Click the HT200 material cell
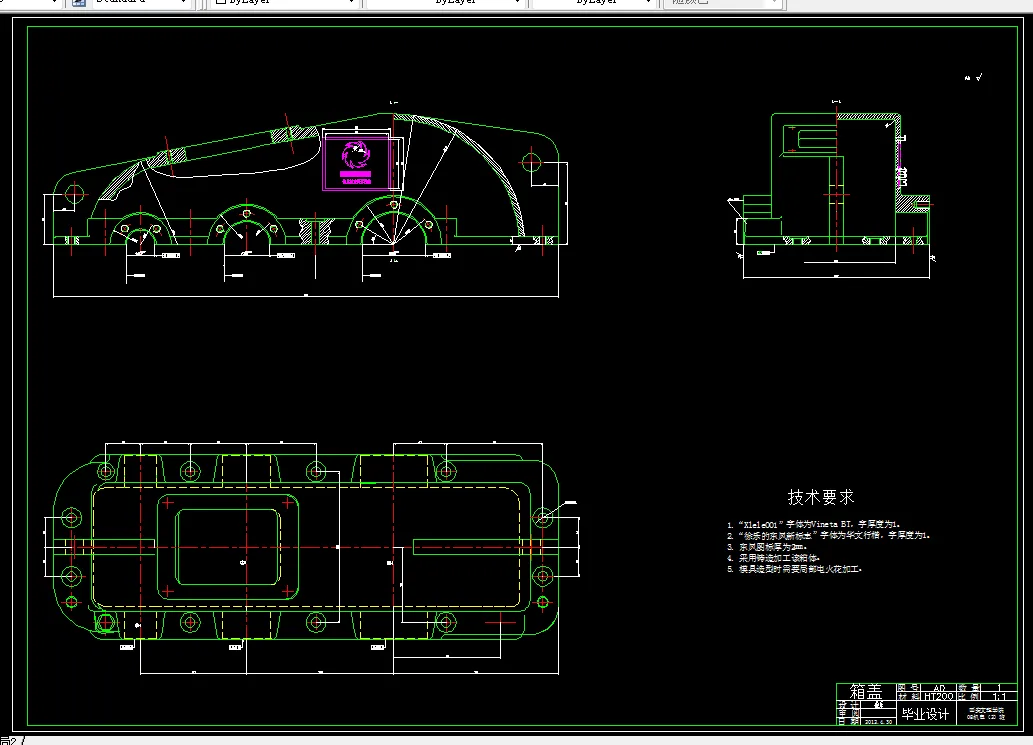The height and width of the screenshot is (745, 1033). pos(939,696)
